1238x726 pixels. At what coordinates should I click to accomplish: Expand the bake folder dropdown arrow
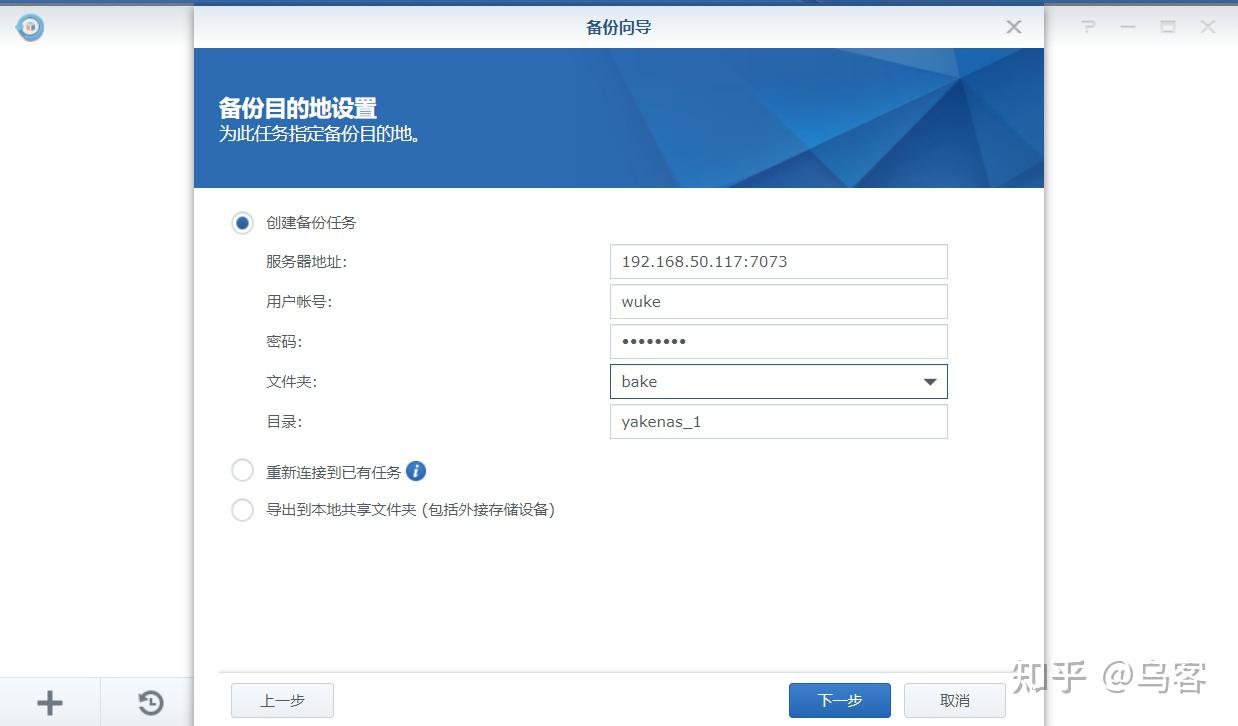[x=929, y=381]
